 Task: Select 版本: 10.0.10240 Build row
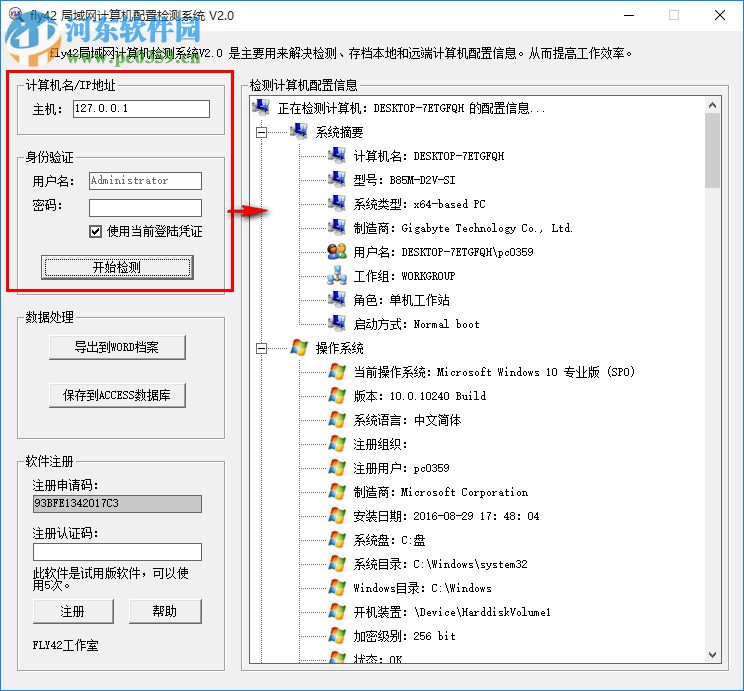pyautogui.click(x=419, y=396)
